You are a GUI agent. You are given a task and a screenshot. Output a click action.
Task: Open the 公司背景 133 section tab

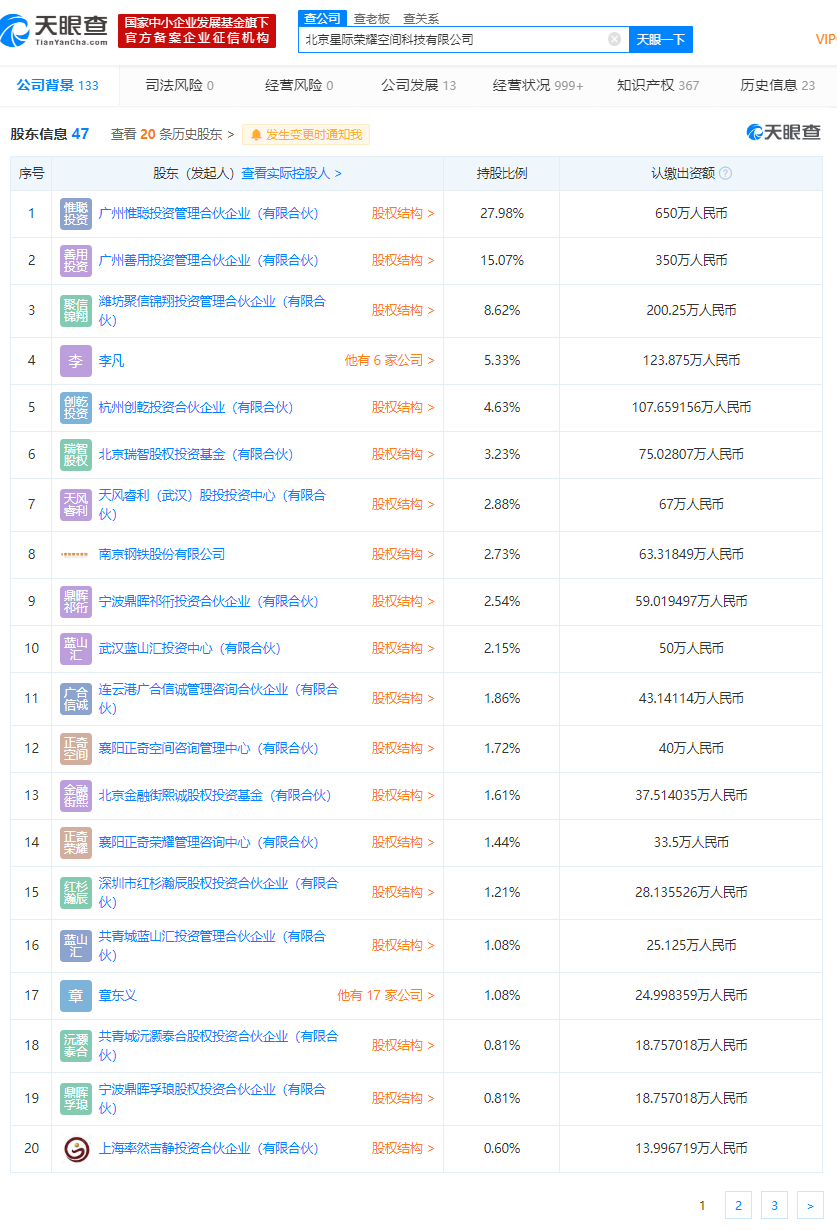pyautogui.click(x=58, y=85)
